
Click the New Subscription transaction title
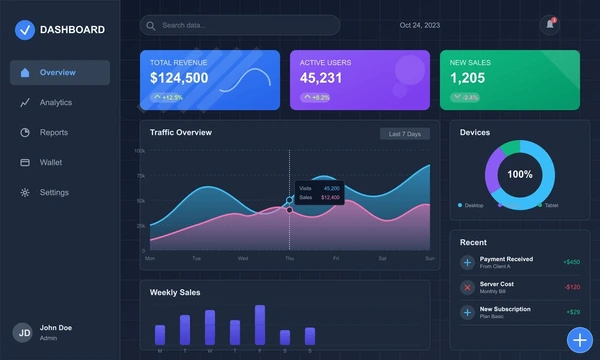click(505, 309)
